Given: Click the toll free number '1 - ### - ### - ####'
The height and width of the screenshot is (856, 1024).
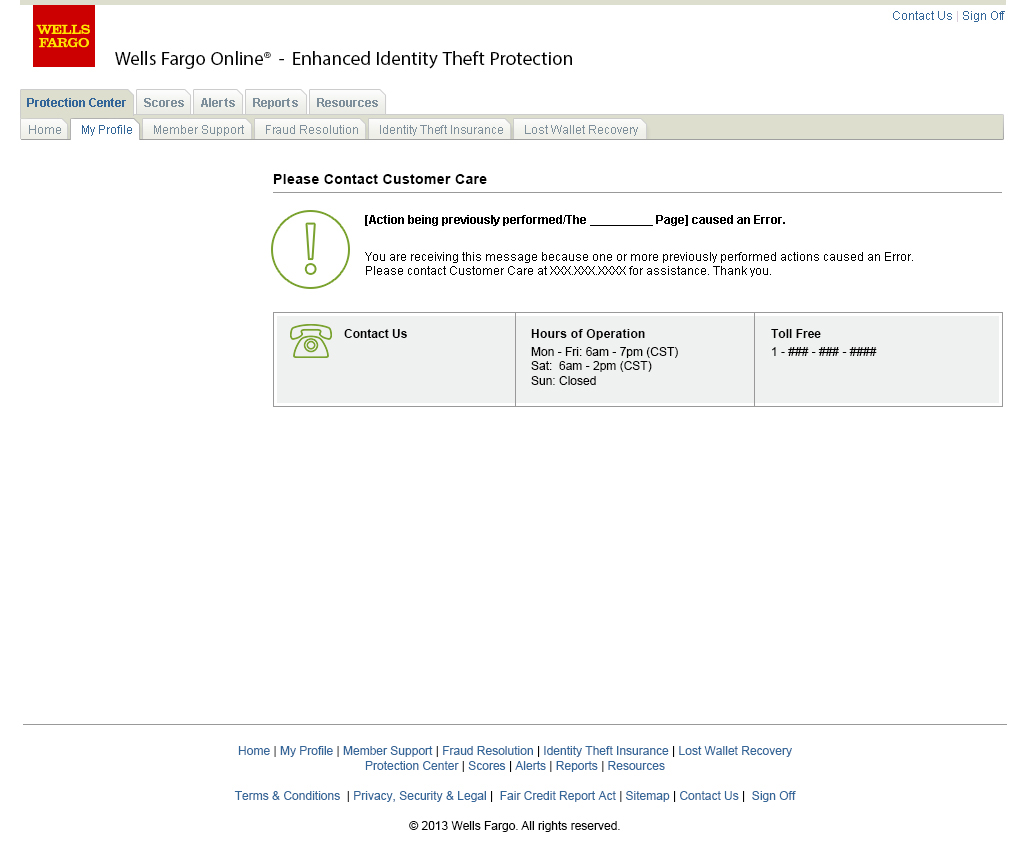Looking at the screenshot, I should pos(824,352).
